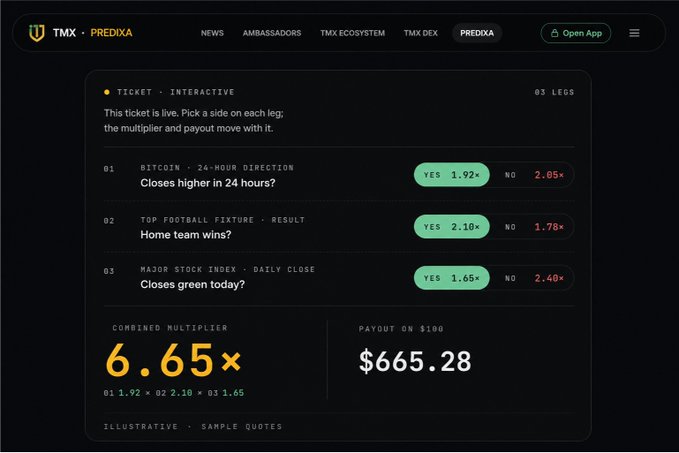679x453 pixels.
Task: Click "This ticket is live" description text
Action: click(194, 120)
